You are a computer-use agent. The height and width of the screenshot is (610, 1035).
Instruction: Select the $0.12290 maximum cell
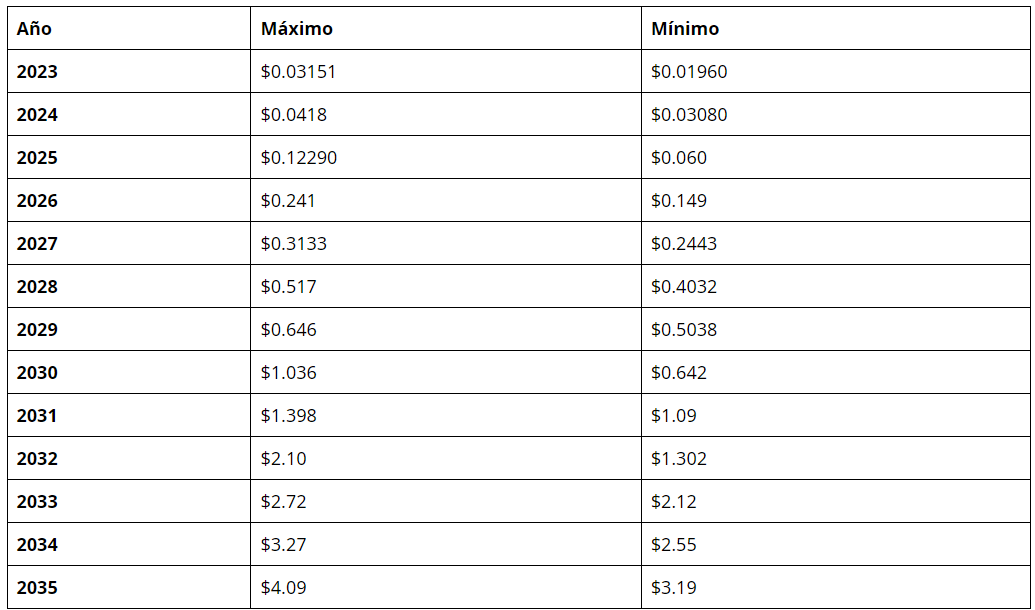298,158
